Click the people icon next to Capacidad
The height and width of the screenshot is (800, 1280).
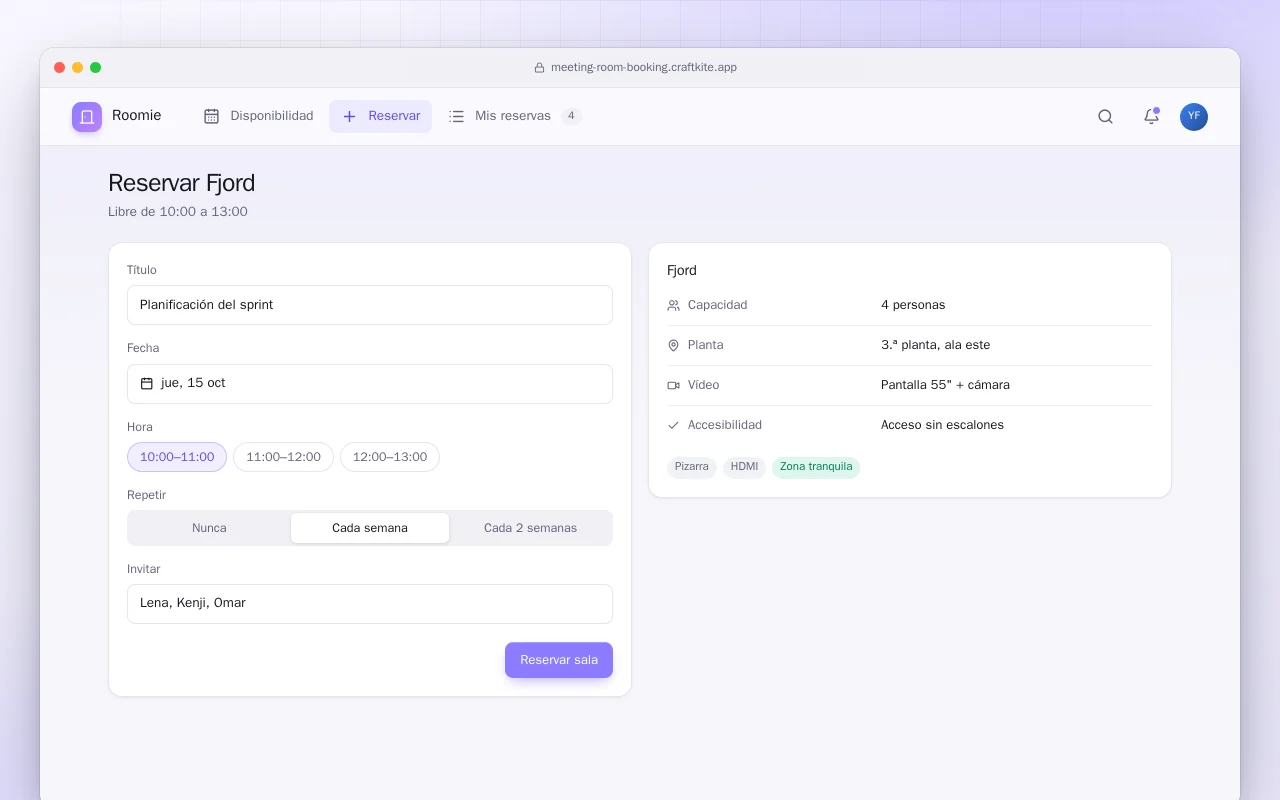673,305
